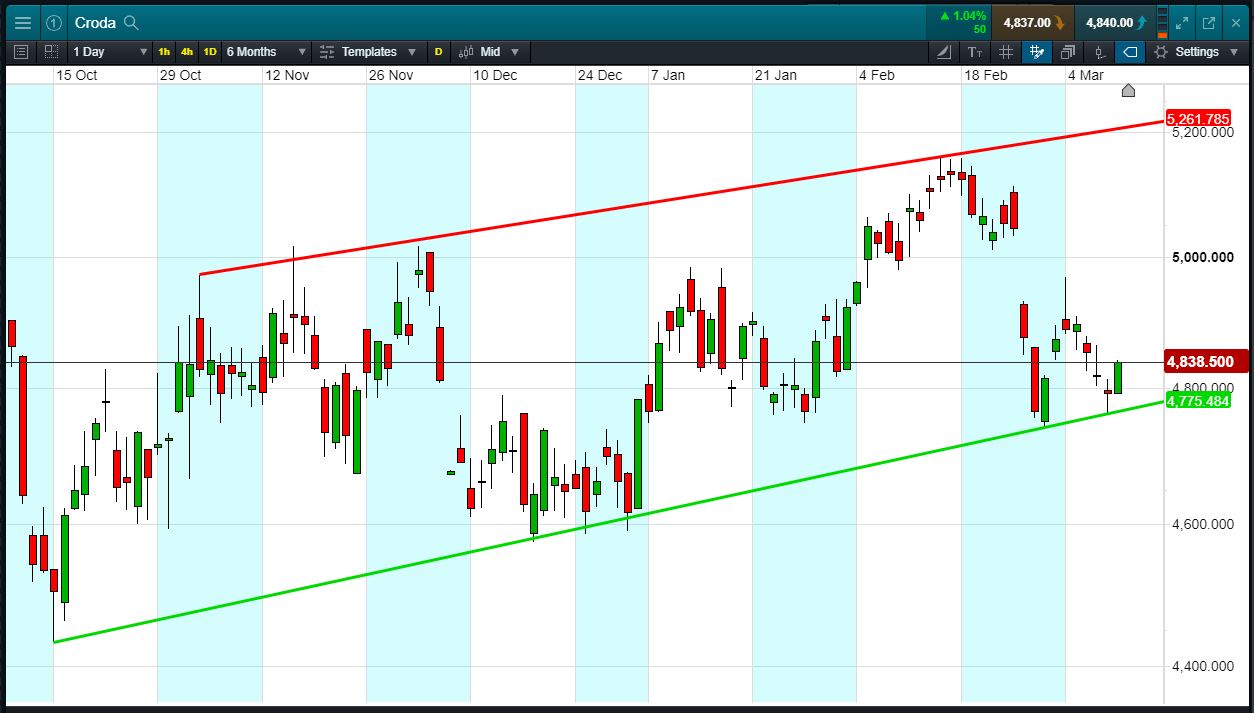Click the circled number 1 link-group icon

(x=54, y=22)
